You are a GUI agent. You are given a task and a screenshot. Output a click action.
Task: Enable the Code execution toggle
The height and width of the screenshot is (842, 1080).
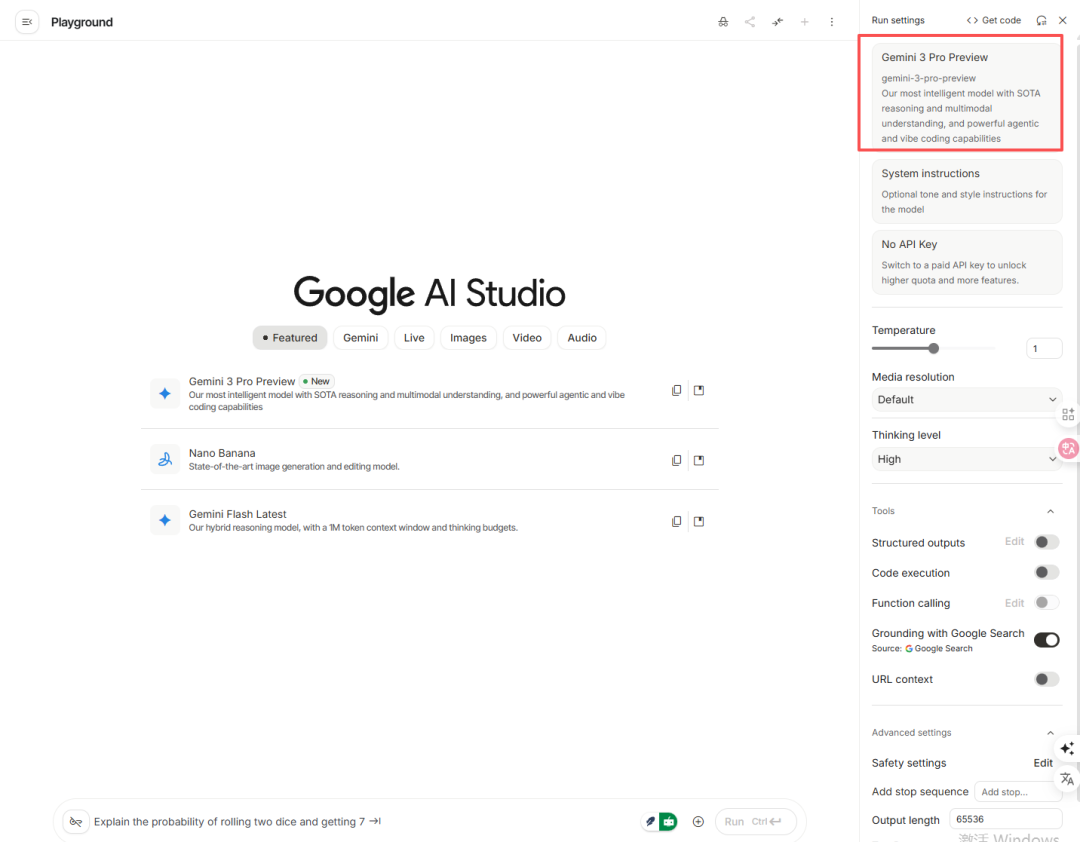(1046, 573)
